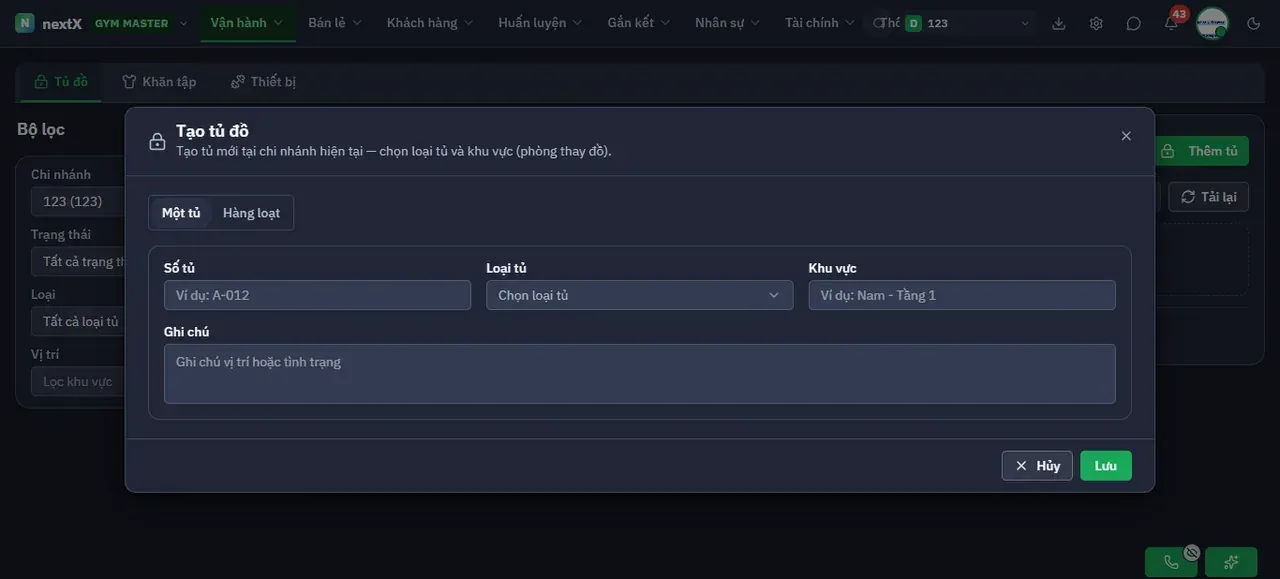Click the padlock icon beside Tạo tủ đồ title
Viewport: 1280px width, 579px height.
coord(157,141)
